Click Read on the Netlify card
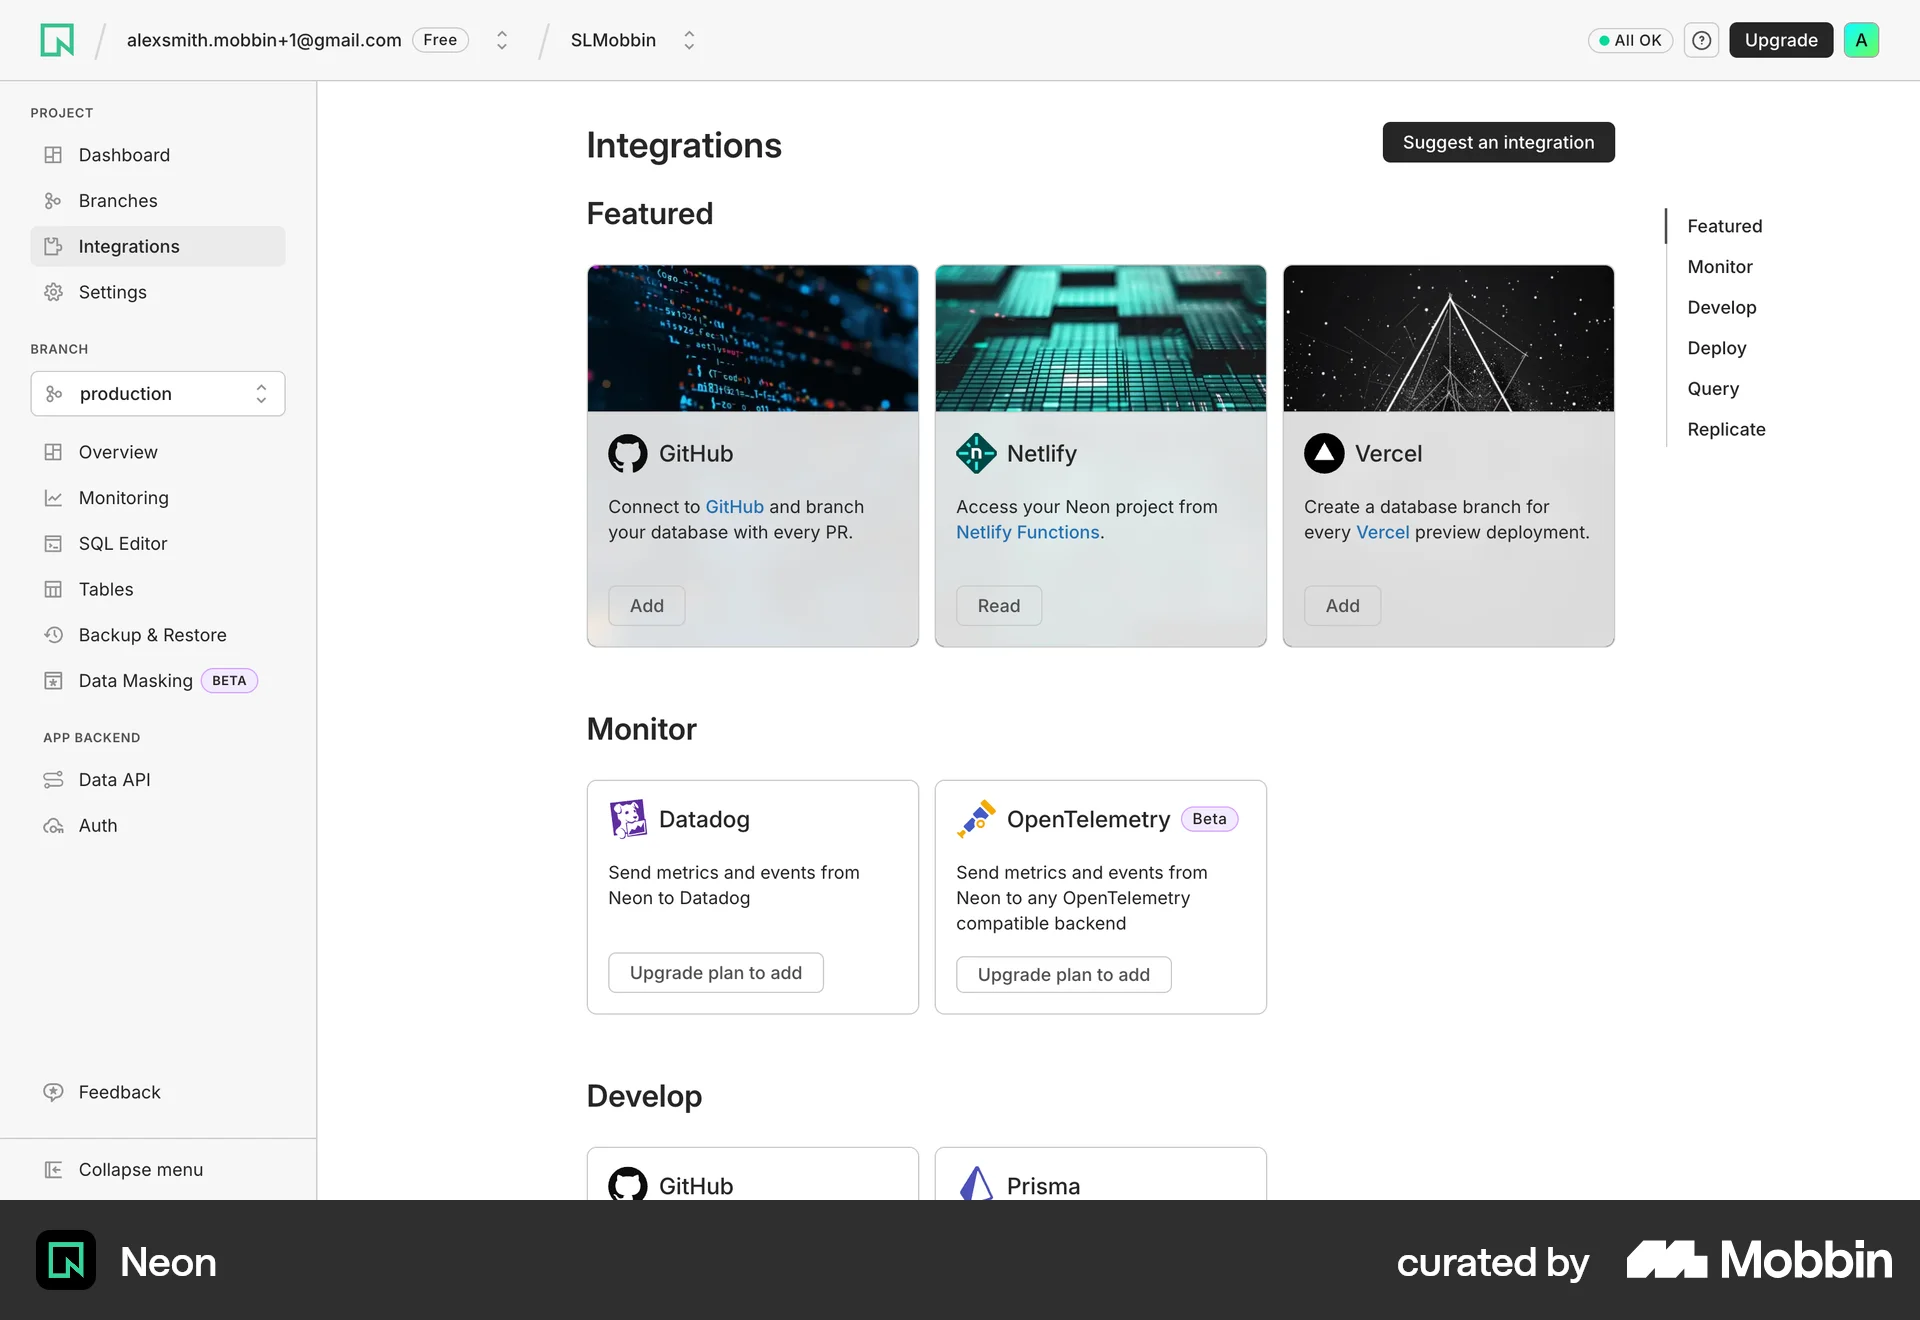 coord(999,606)
